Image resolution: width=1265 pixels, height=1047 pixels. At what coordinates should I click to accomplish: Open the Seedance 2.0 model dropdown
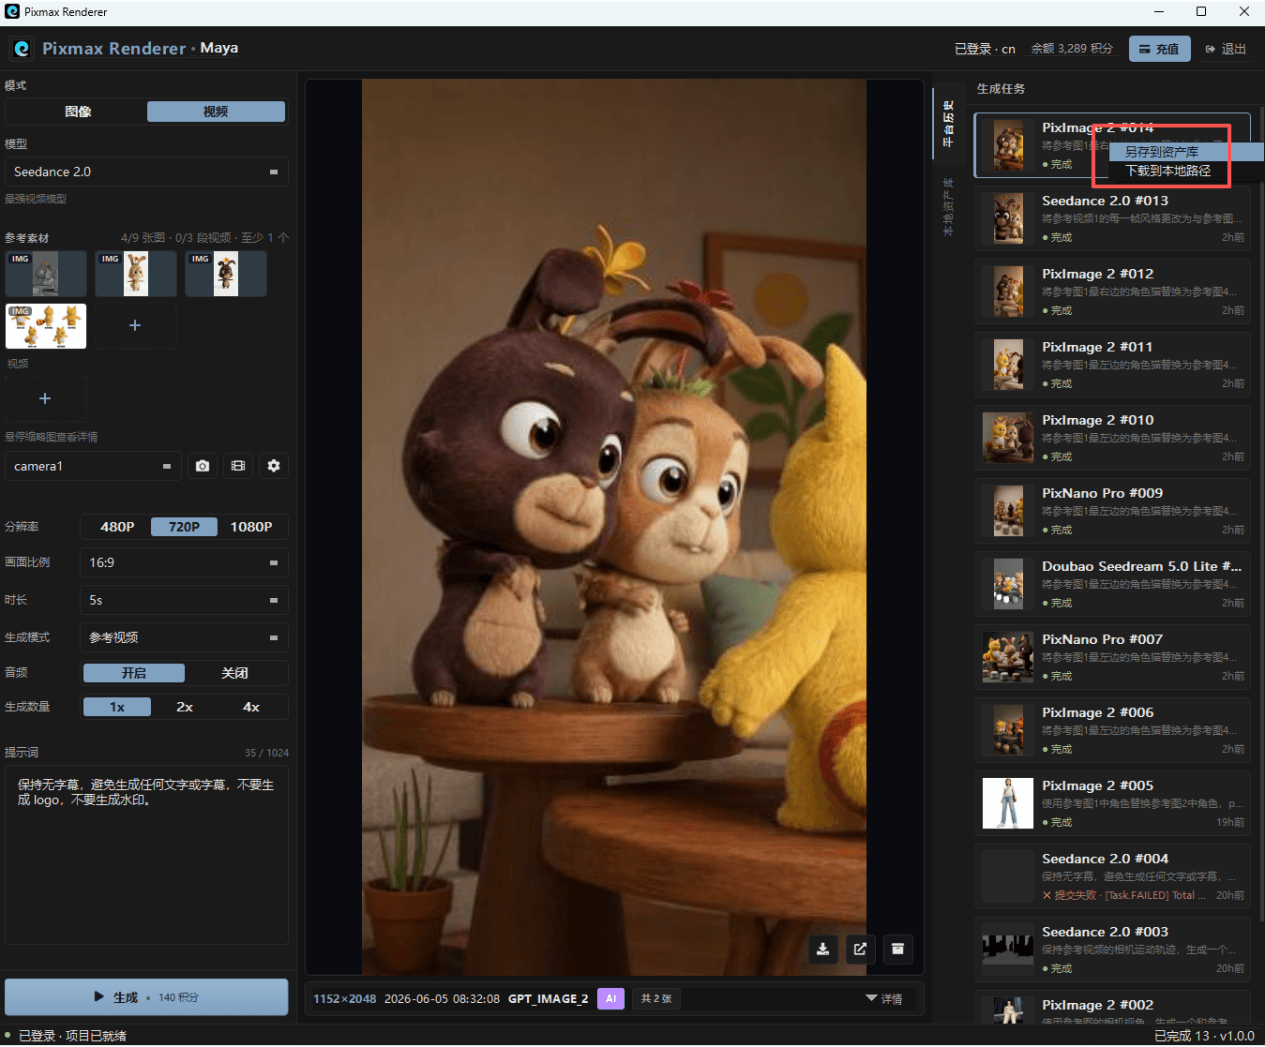[146, 172]
